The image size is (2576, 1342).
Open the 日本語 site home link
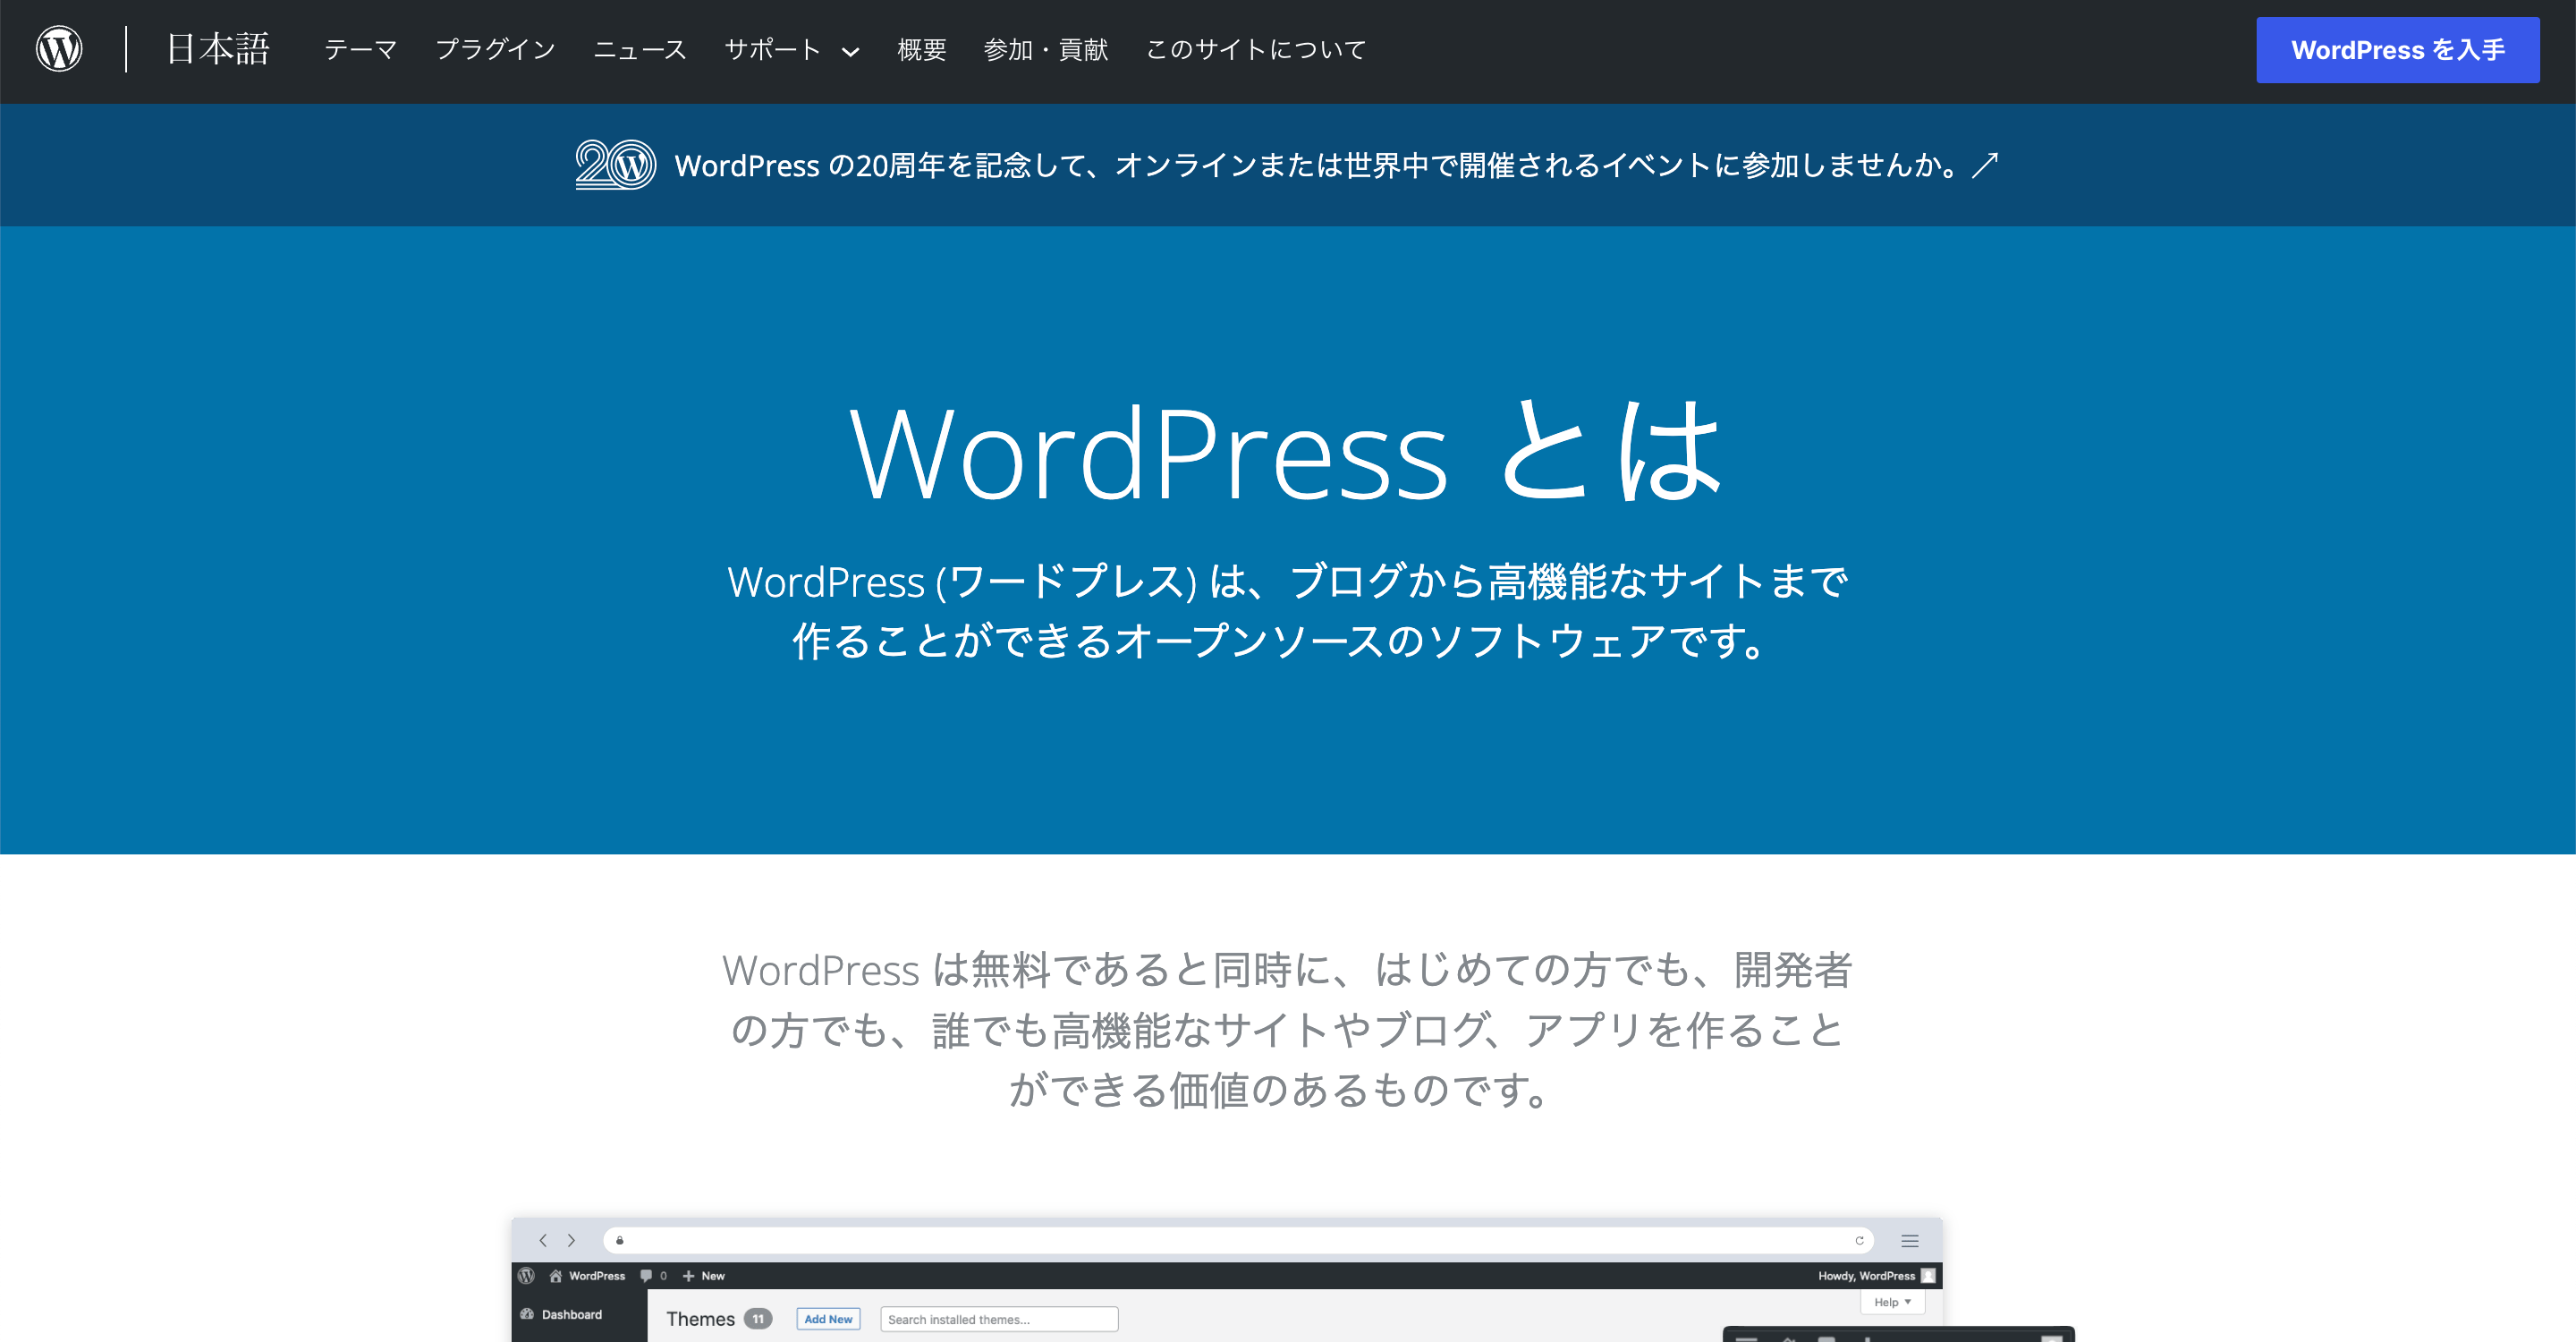pyautogui.click(x=218, y=49)
